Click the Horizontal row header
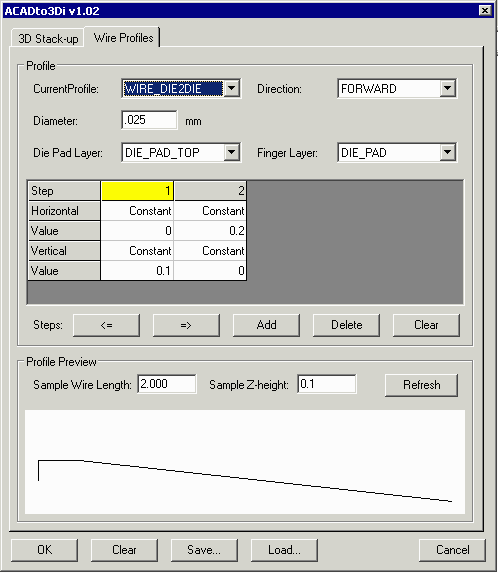This screenshot has height=573, width=498. click(64, 211)
